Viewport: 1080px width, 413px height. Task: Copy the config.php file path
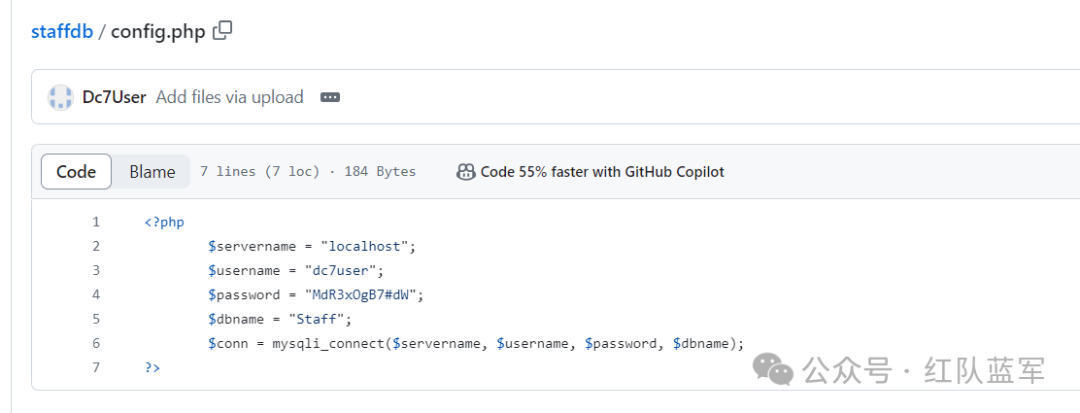pyautogui.click(x=223, y=31)
